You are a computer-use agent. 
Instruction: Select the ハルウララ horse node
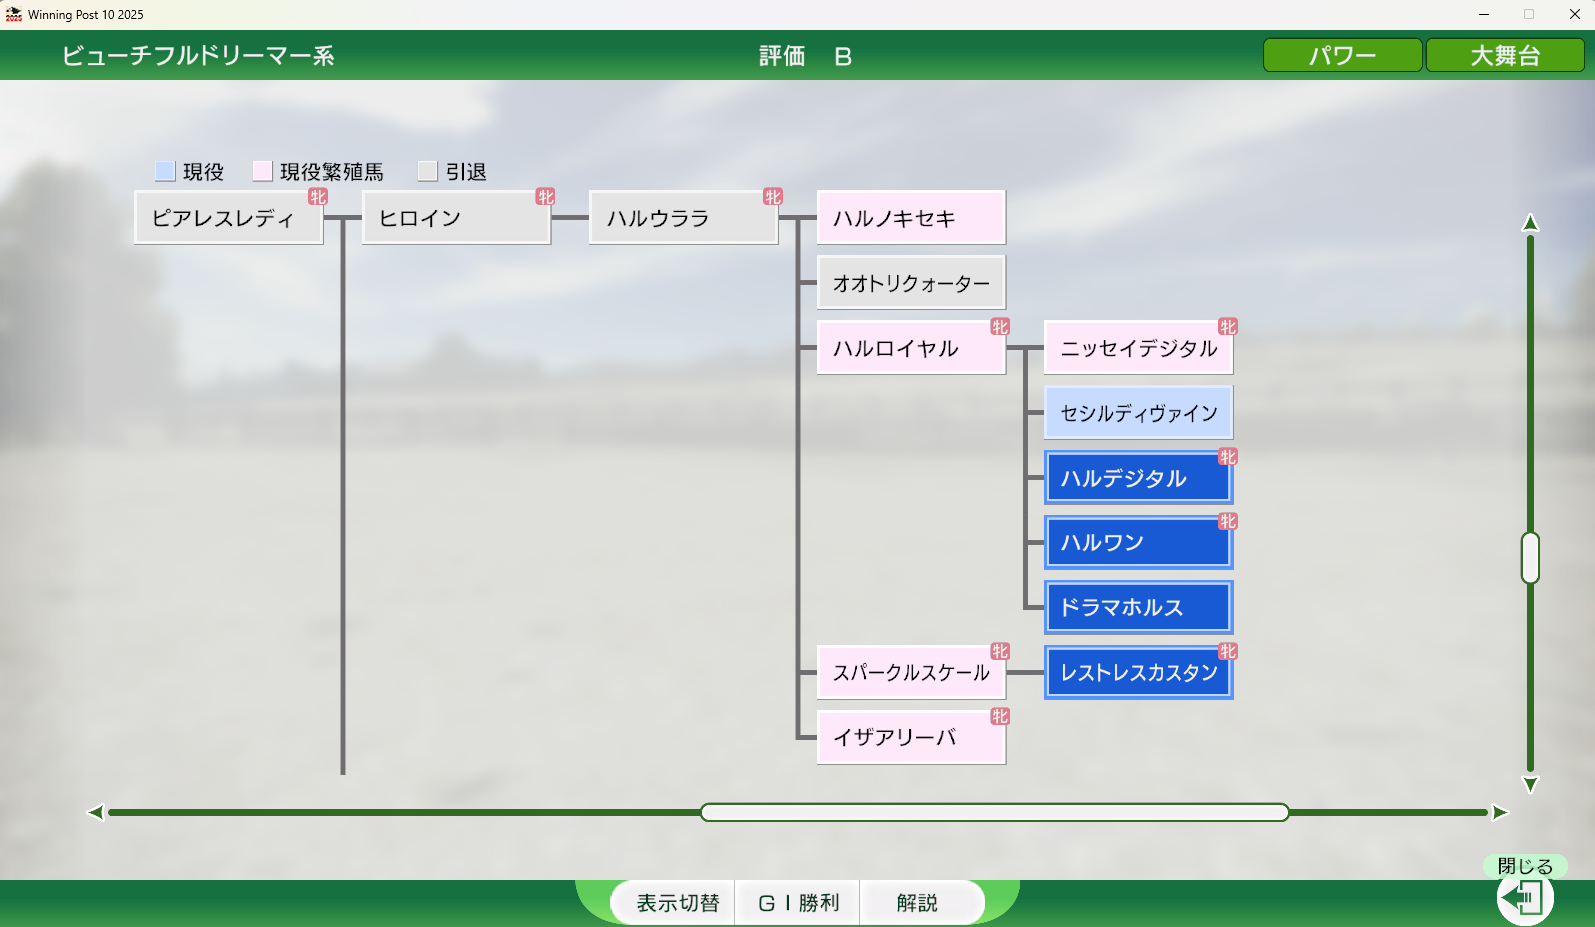point(684,218)
